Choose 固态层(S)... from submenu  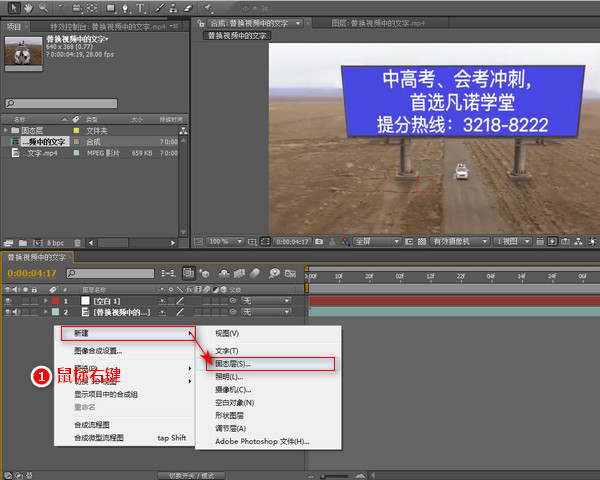click(x=270, y=364)
